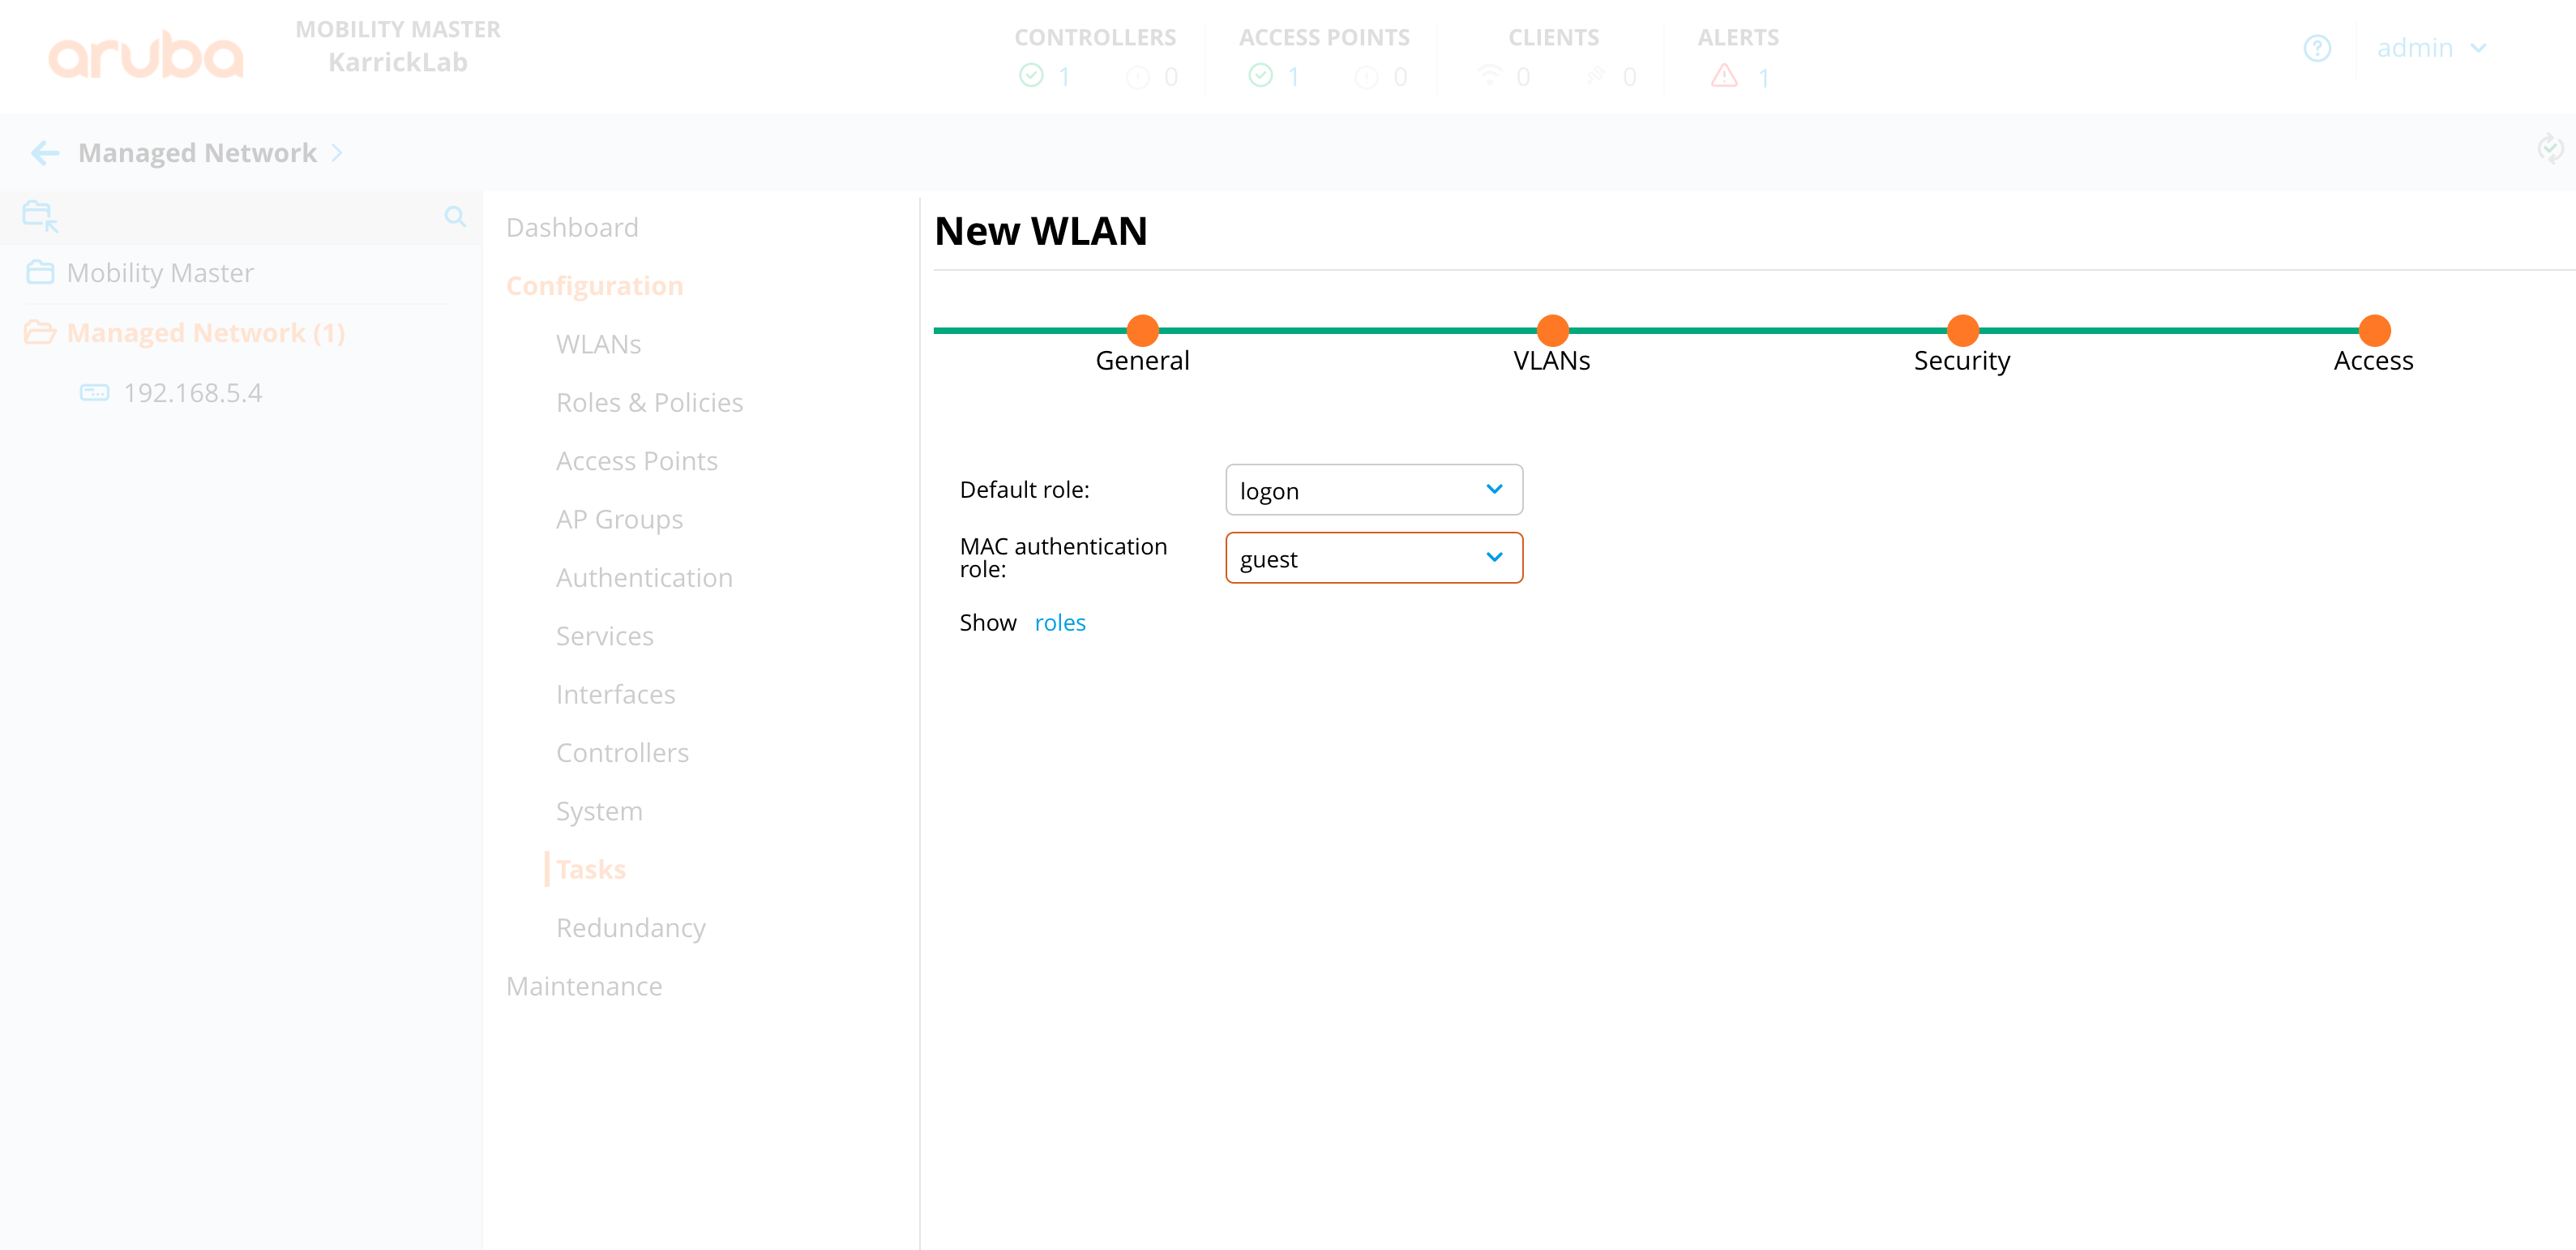Click the search magnifier in the sidebar
The image size is (2576, 1250).
(x=455, y=217)
